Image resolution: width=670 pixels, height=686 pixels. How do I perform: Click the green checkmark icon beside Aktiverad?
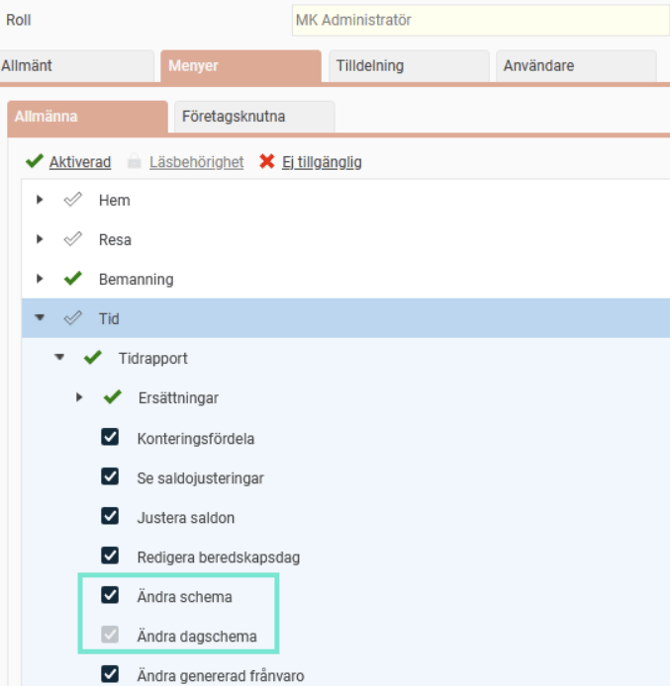[x=34, y=162]
